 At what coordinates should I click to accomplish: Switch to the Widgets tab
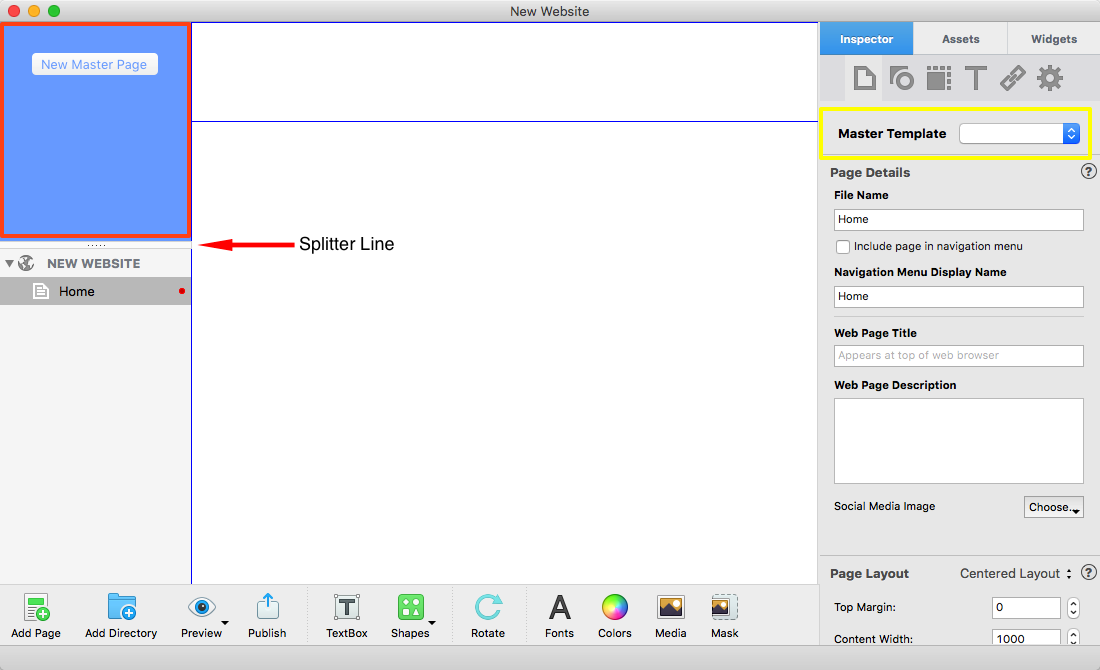(1054, 39)
